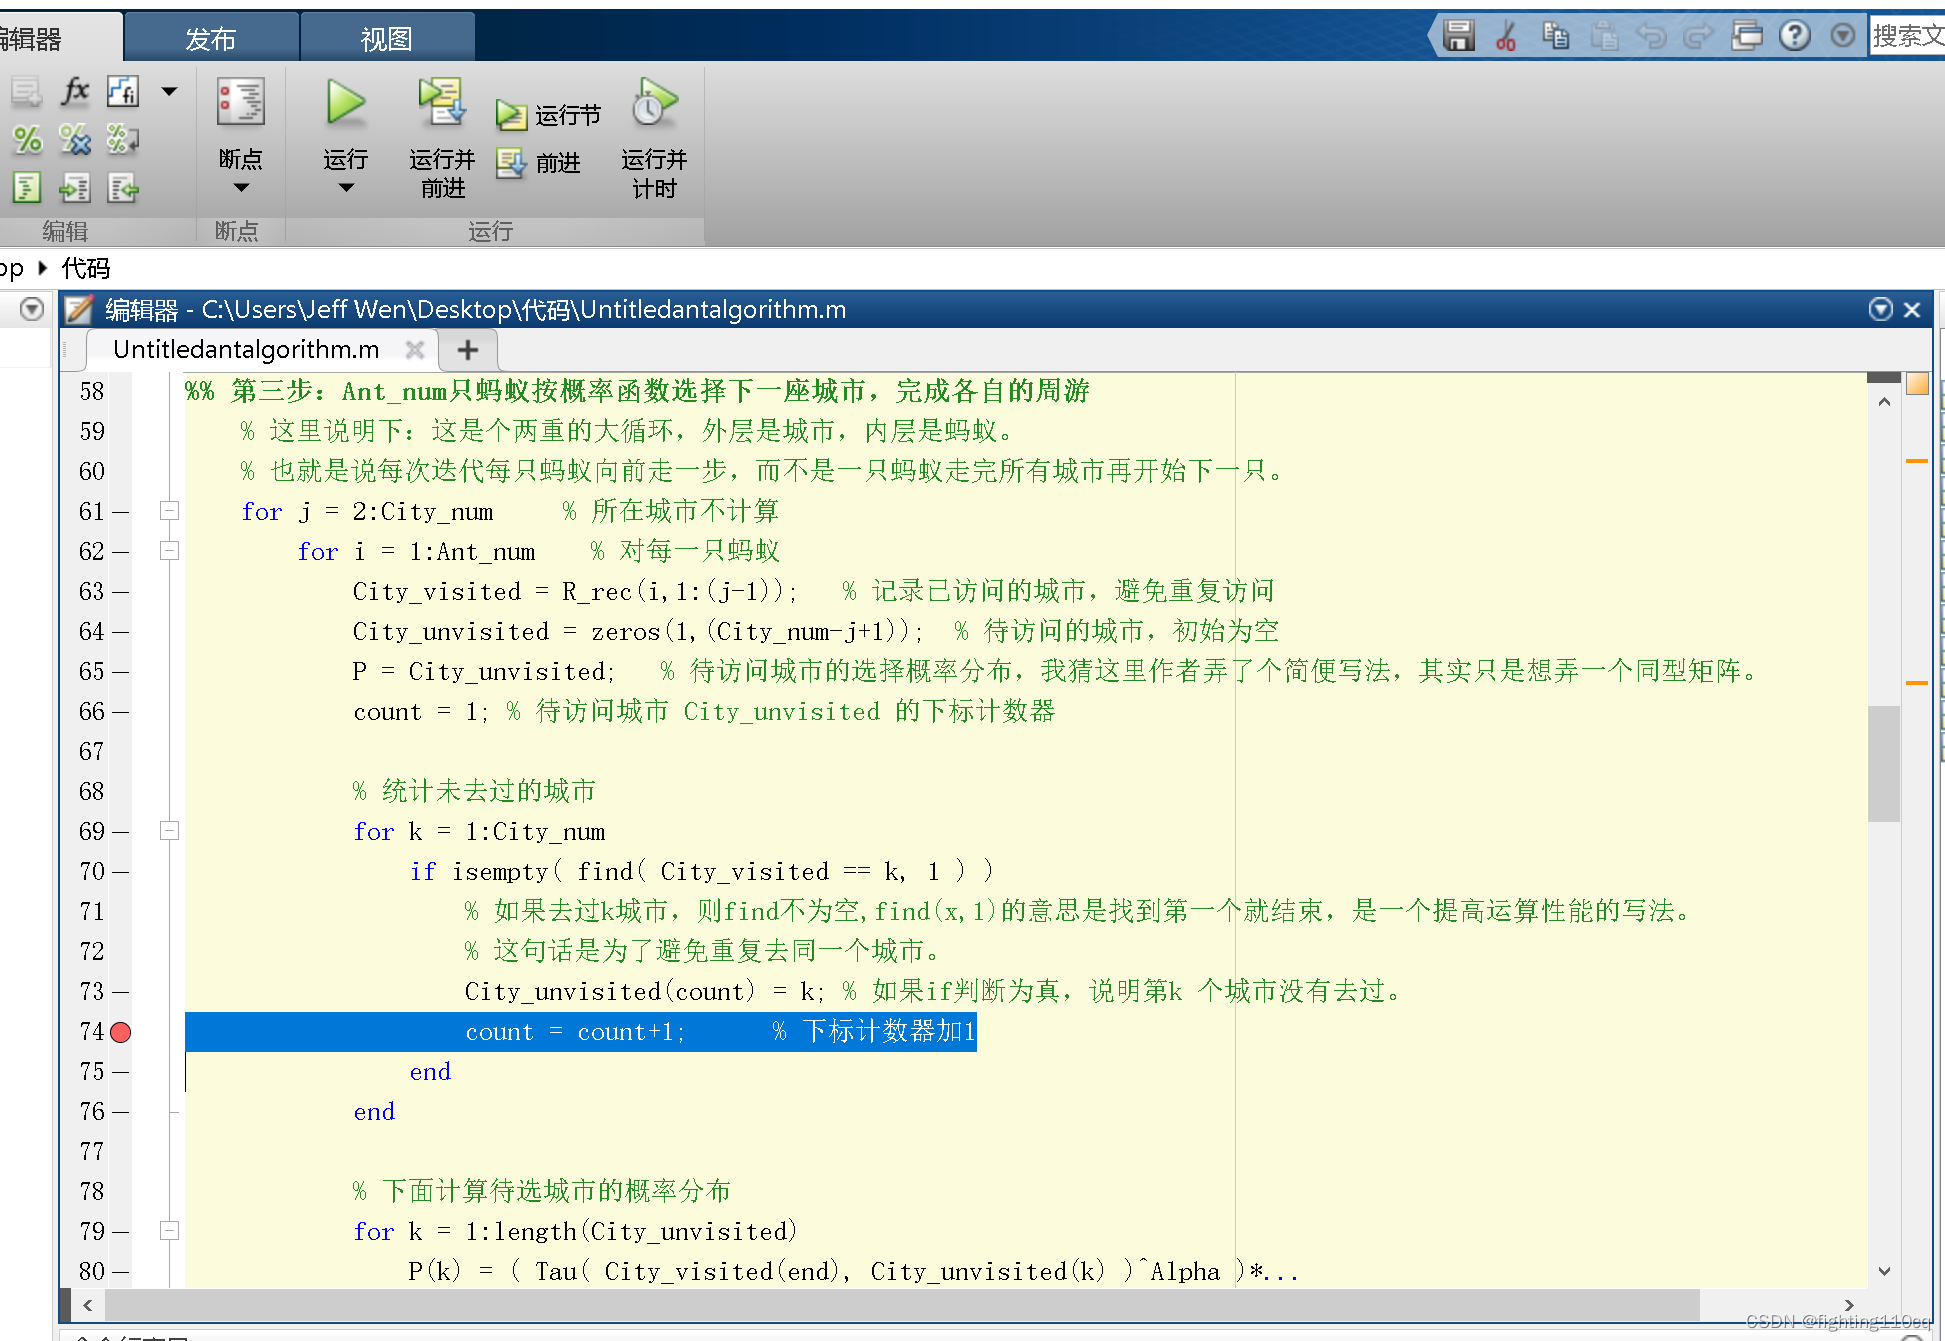Image resolution: width=1945 pixels, height=1341 pixels.
Task: Click the Advance (前进) icon
Action: [x=511, y=163]
